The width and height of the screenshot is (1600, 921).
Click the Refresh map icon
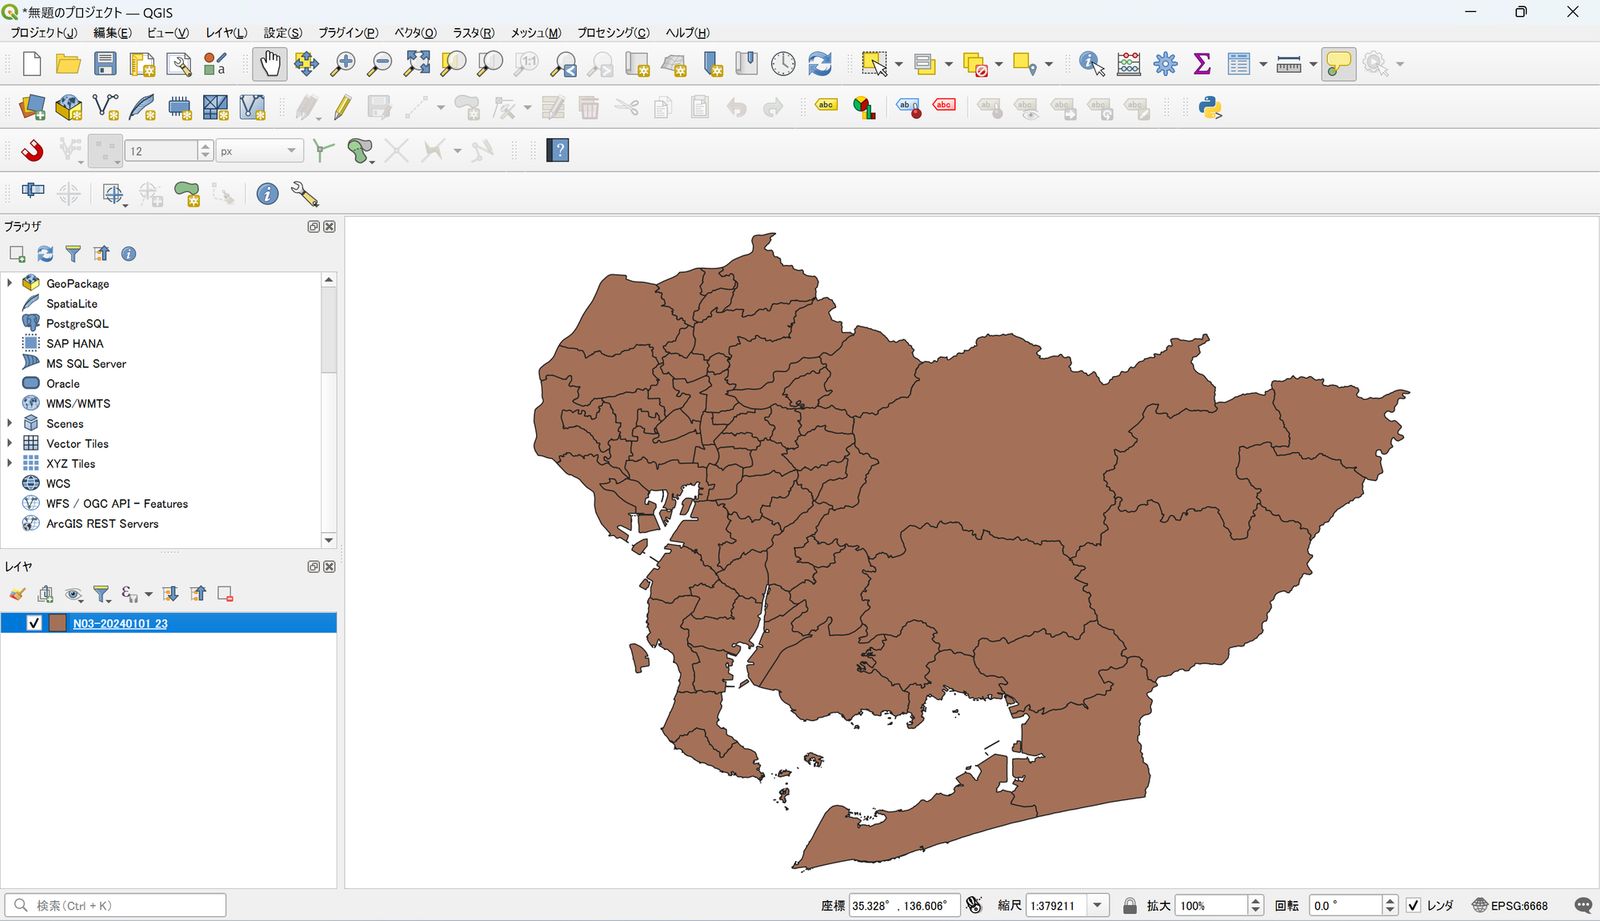click(x=820, y=64)
